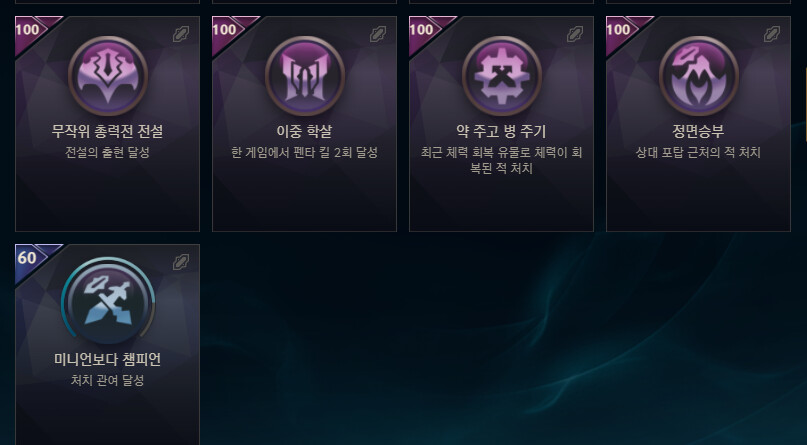This screenshot has width=807, height=445.
Task: Click the 이중 학살 challenge emblem
Action: (305, 76)
